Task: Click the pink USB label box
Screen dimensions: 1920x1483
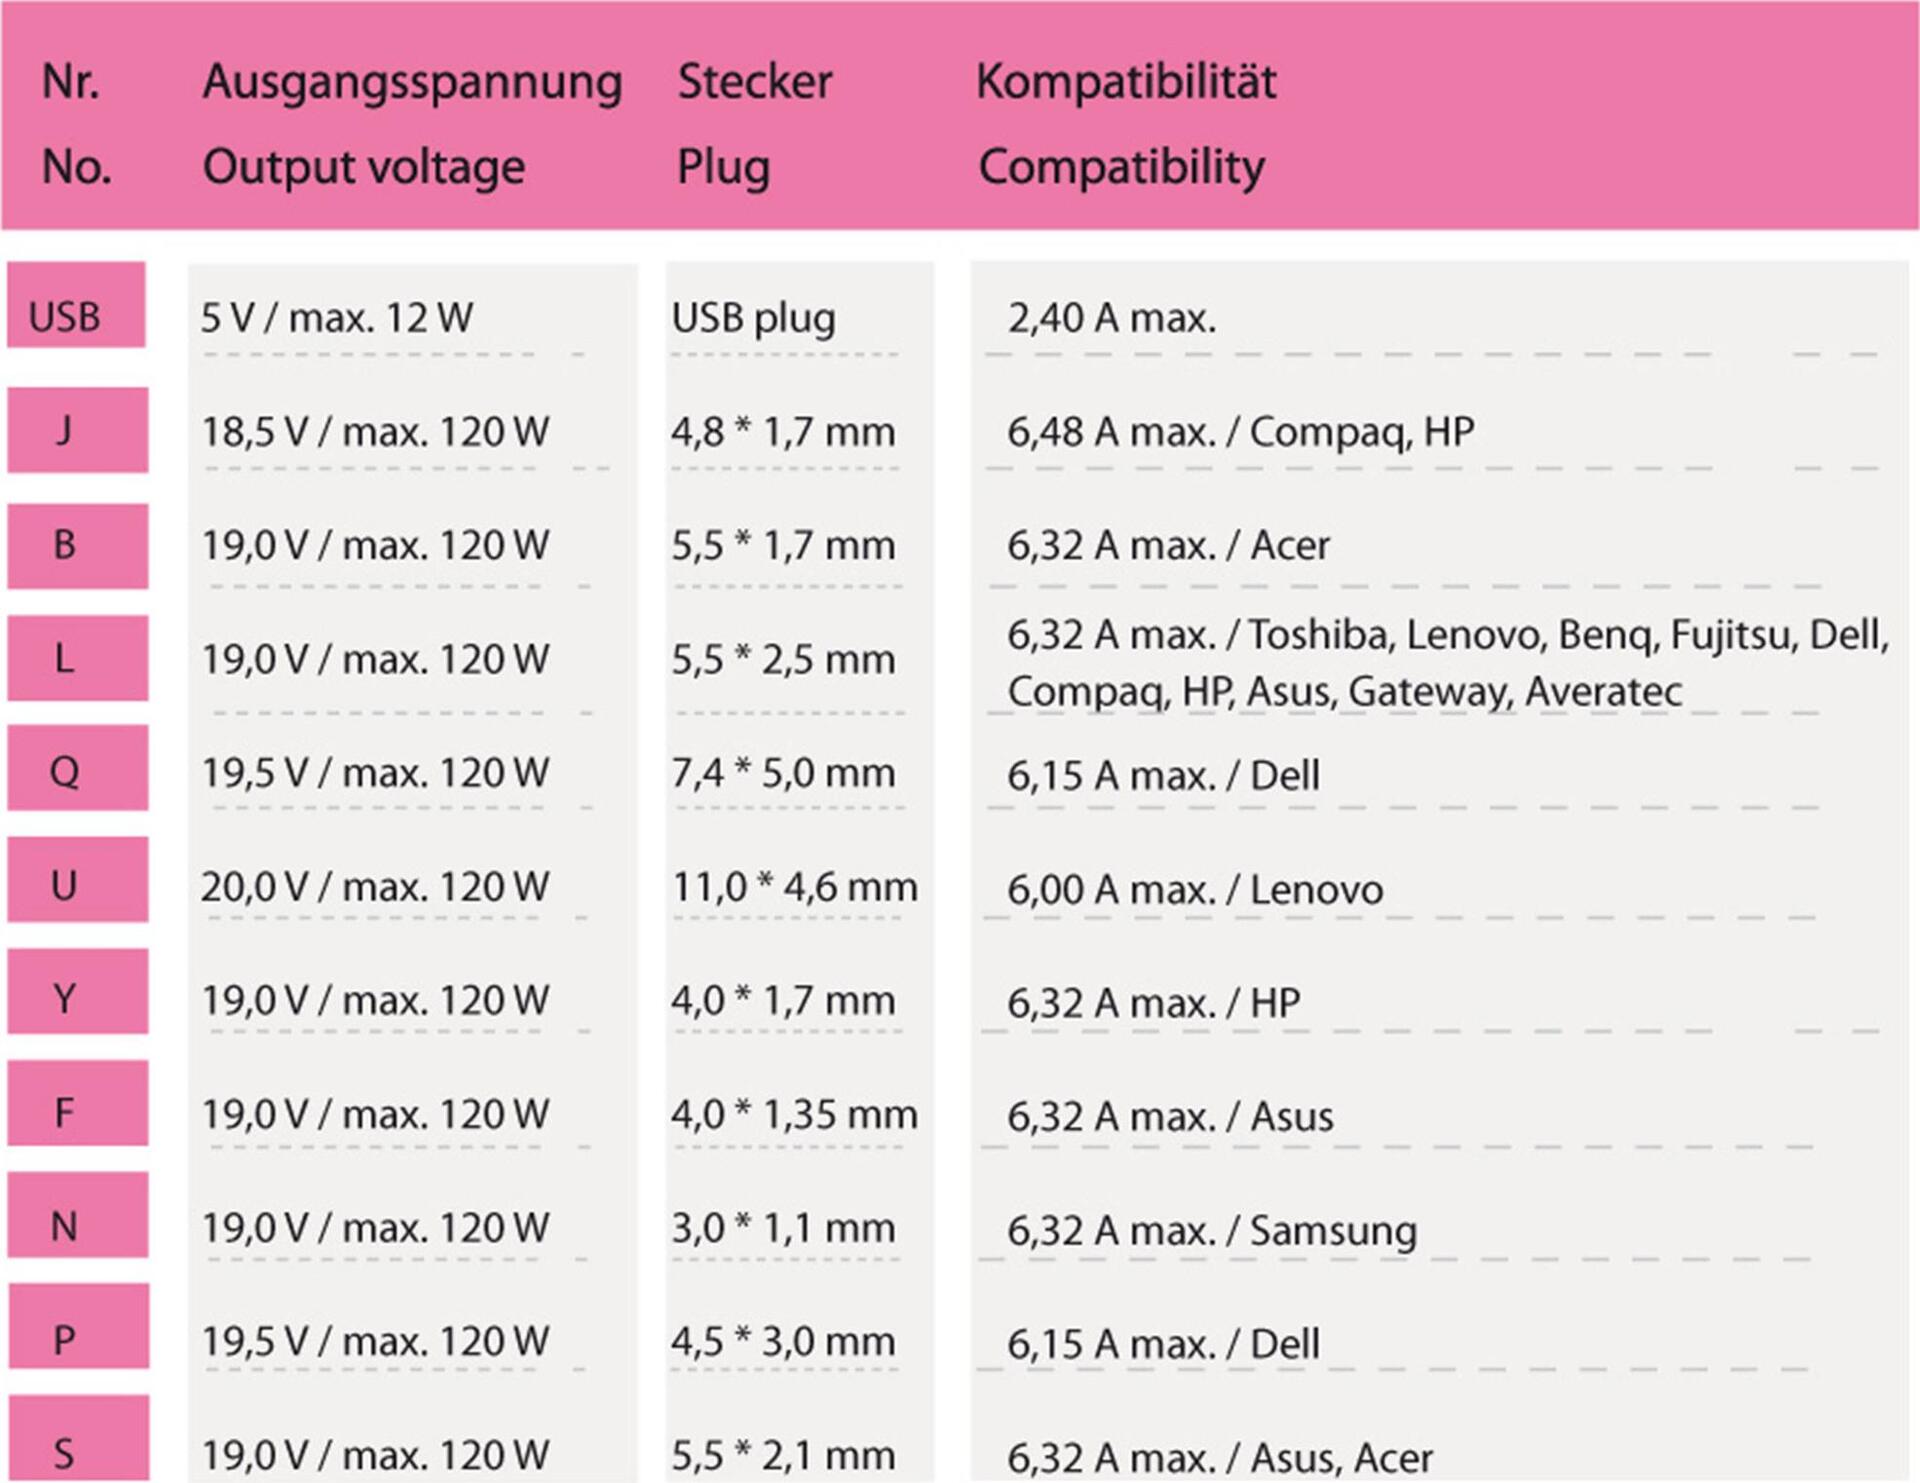Action: click(x=76, y=305)
